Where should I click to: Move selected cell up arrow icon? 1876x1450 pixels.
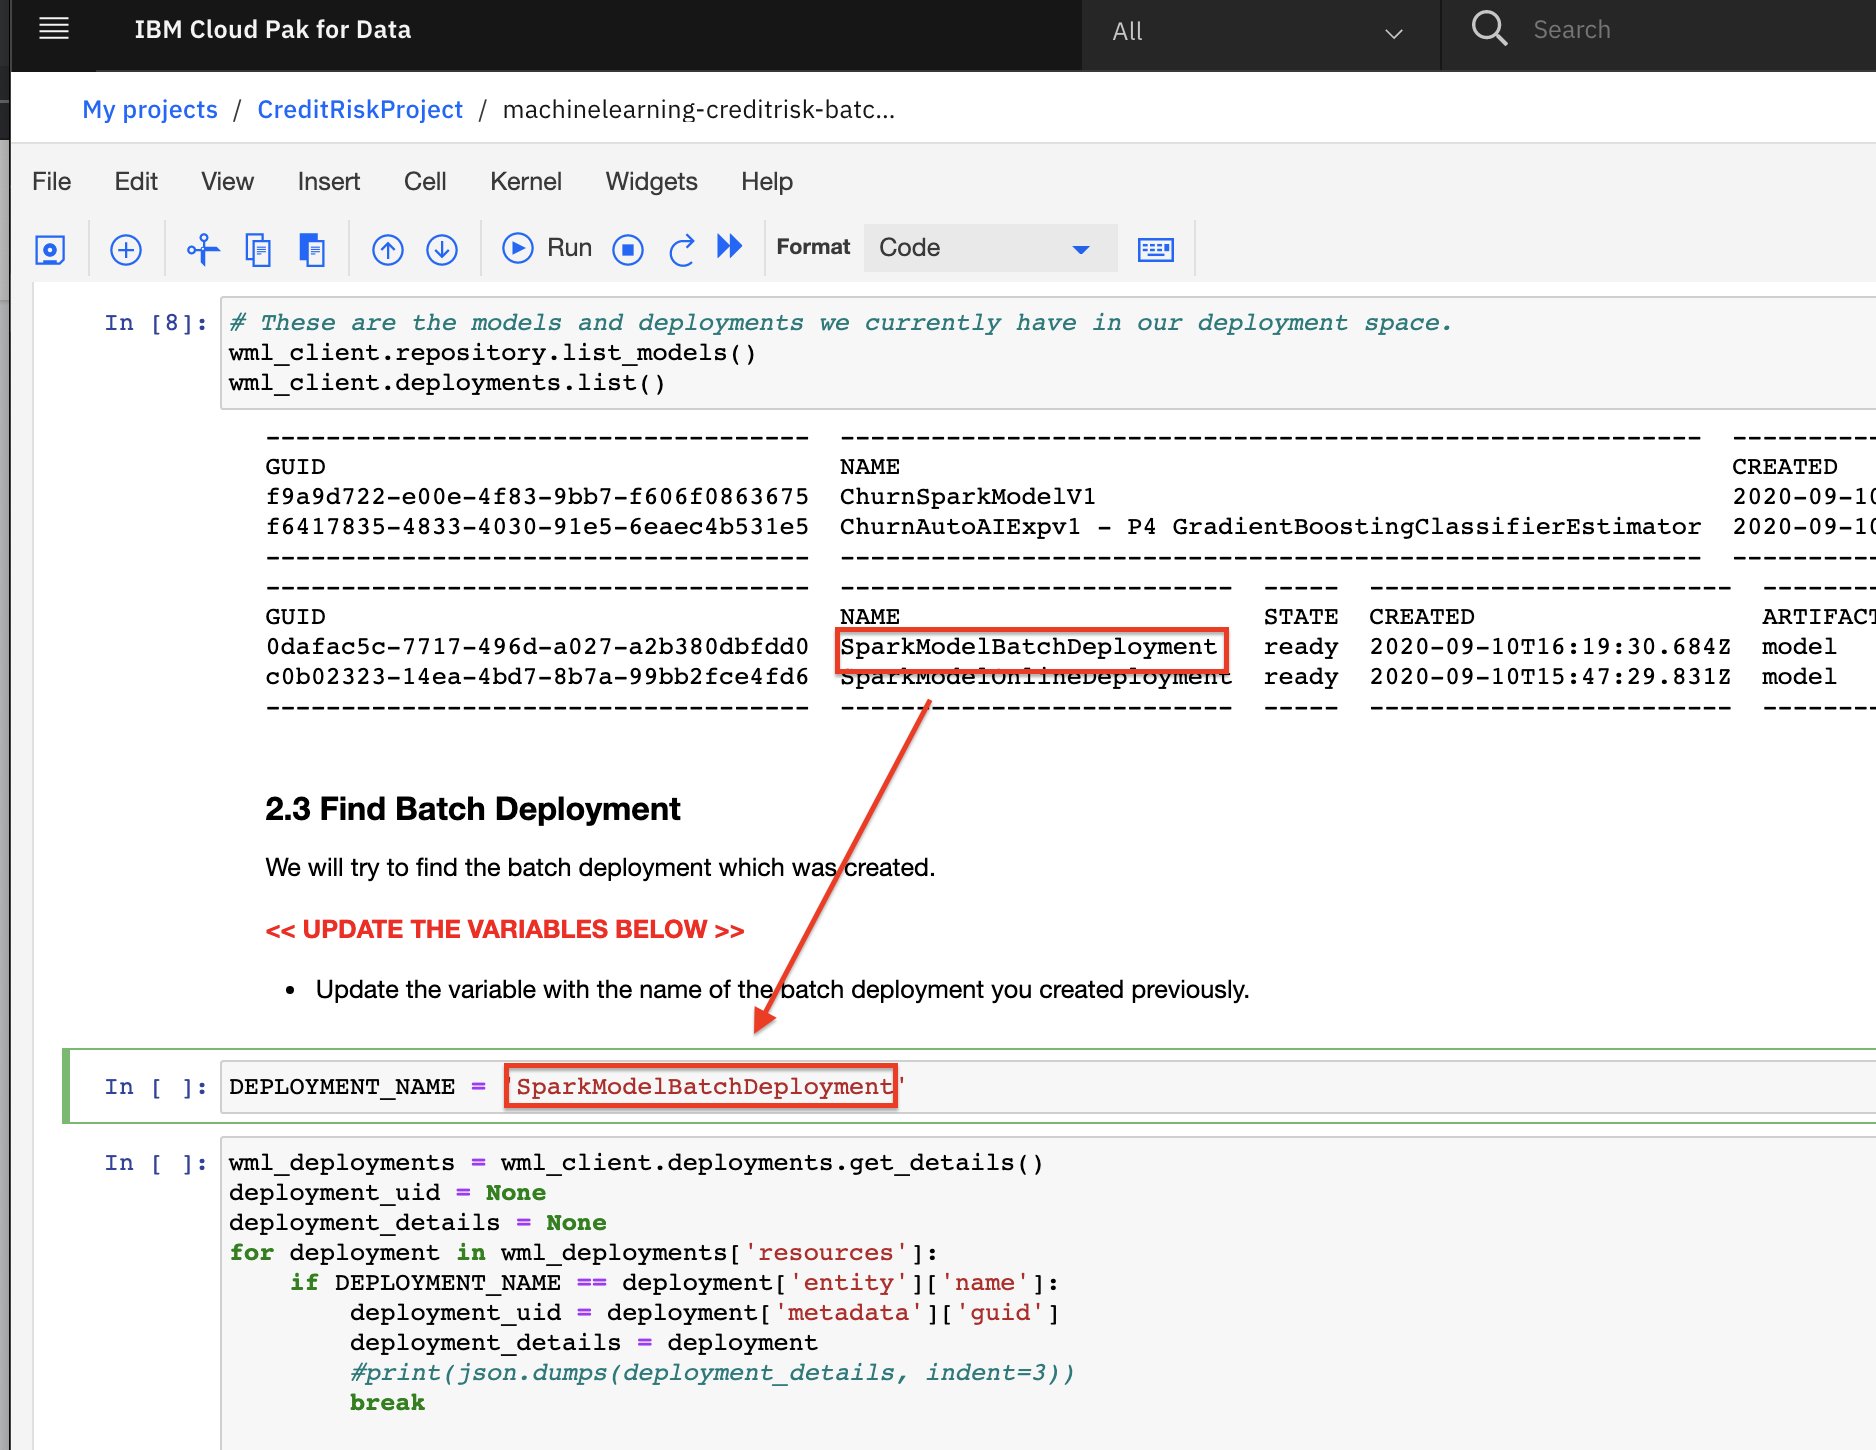click(x=388, y=249)
